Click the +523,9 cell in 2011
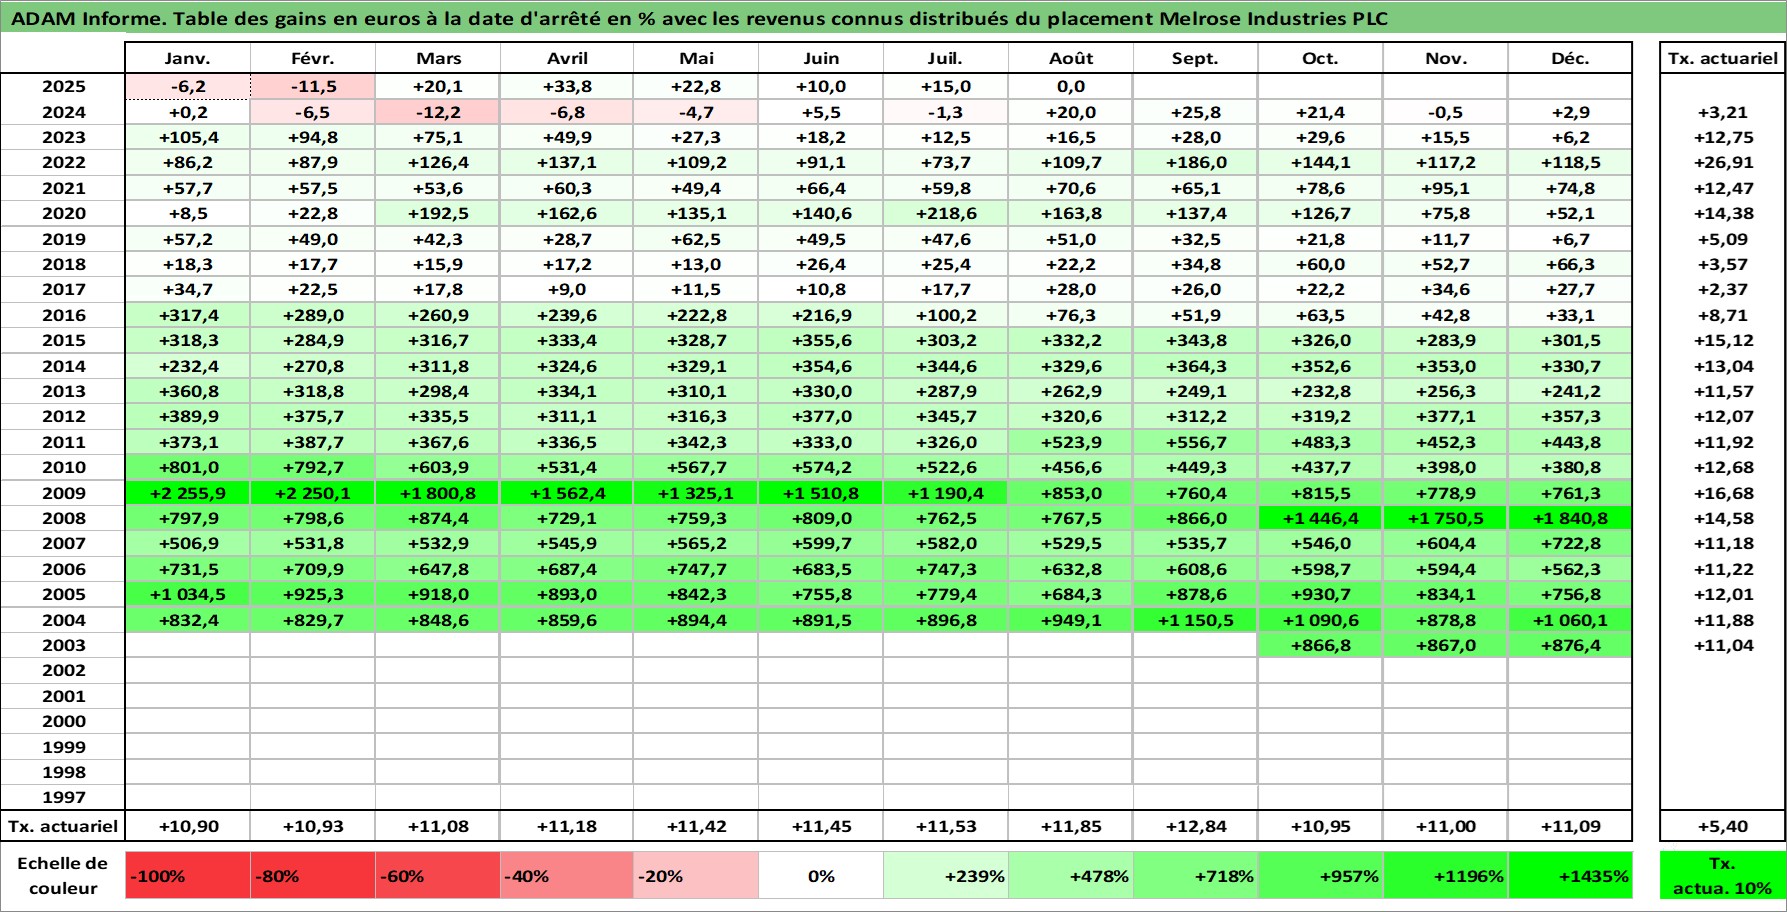The height and width of the screenshot is (912, 1787). pos(1071,442)
